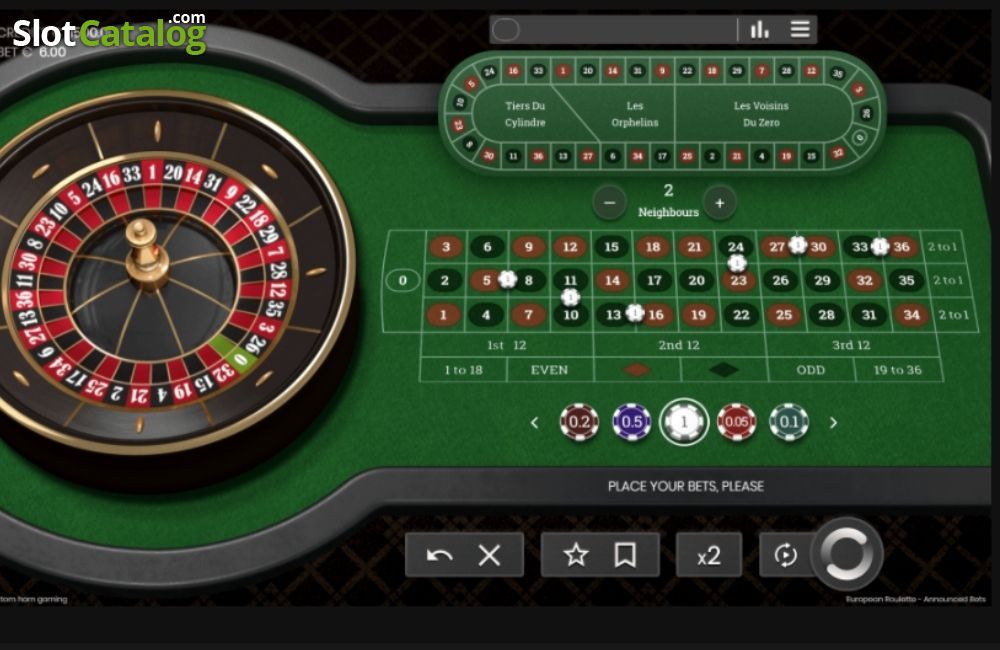The width and height of the screenshot is (1000, 650).
Task: Select the 0.2 dark red chip
Action: 579,422
